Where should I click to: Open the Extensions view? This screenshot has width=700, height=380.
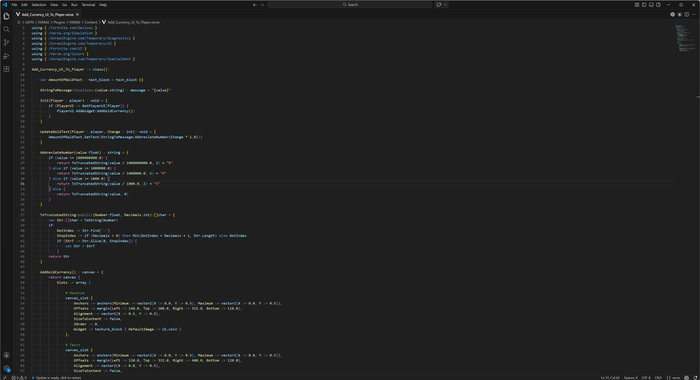6,69
